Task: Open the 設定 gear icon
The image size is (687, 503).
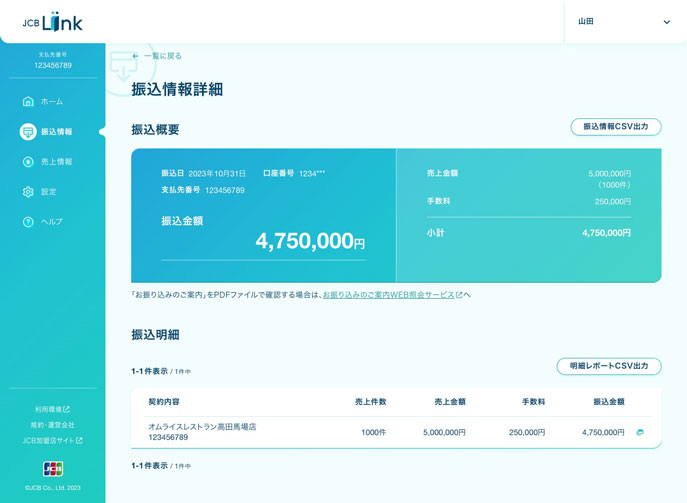Action: (x=28, y=192)
